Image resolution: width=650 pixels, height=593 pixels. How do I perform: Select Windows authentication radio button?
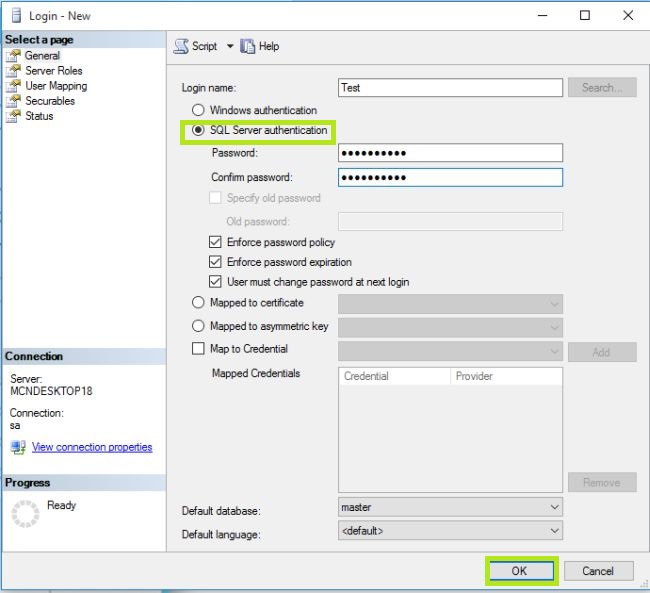(198, 110)
